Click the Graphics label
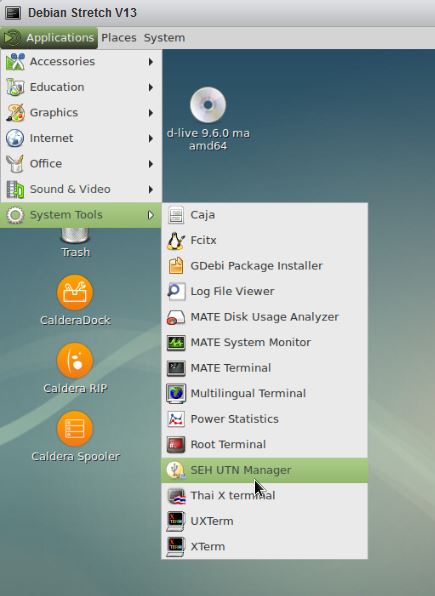The width and height of the screenshot is (435, 596). coord(54,113)
